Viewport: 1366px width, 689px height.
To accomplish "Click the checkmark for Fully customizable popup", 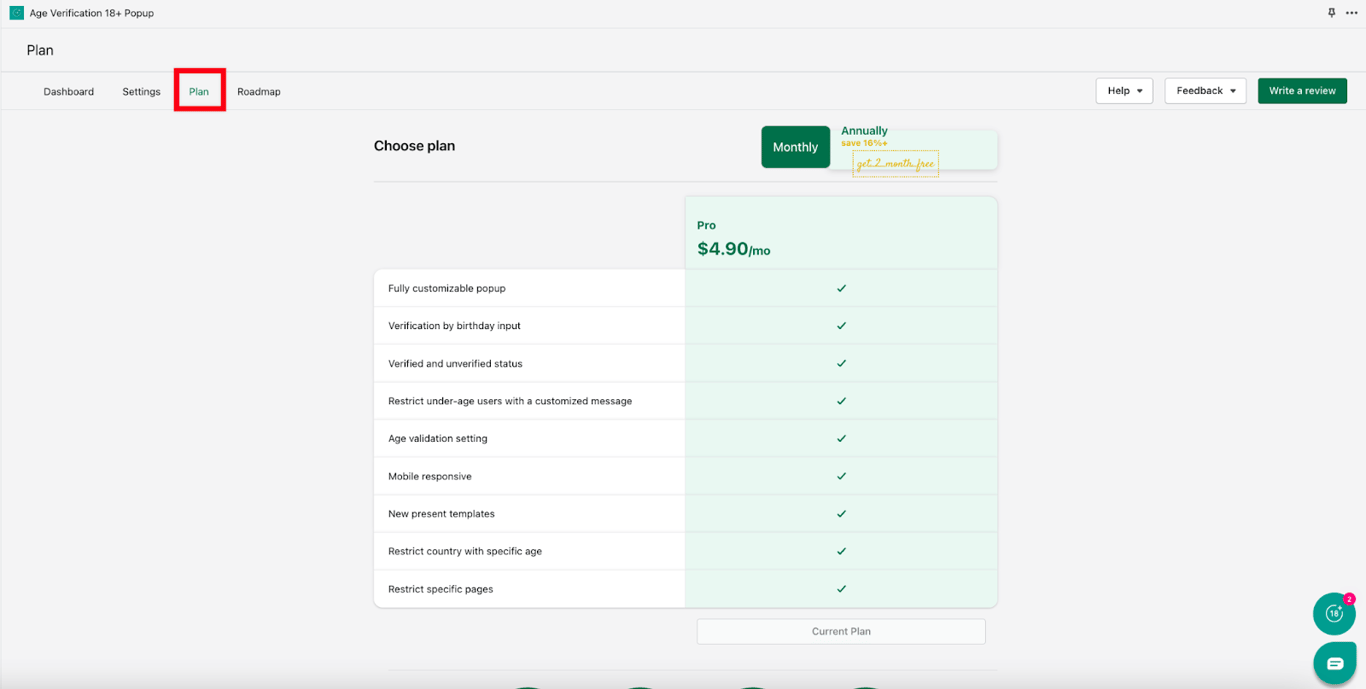I will click(841, 288).
